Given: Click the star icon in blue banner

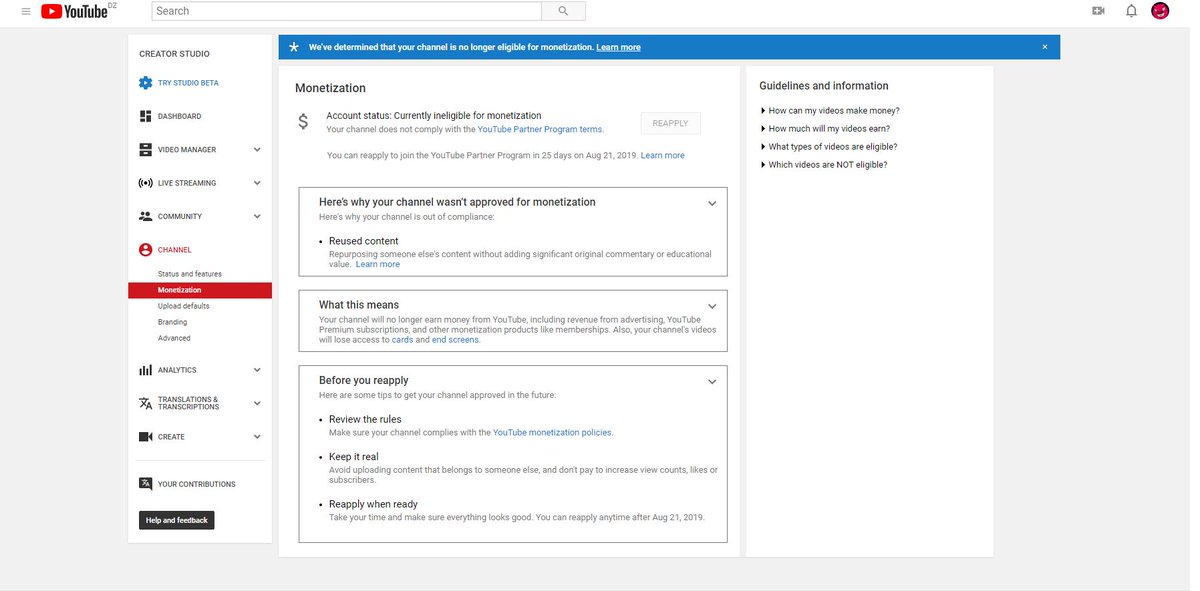Looking at the screenshot, I should [294, 47].
